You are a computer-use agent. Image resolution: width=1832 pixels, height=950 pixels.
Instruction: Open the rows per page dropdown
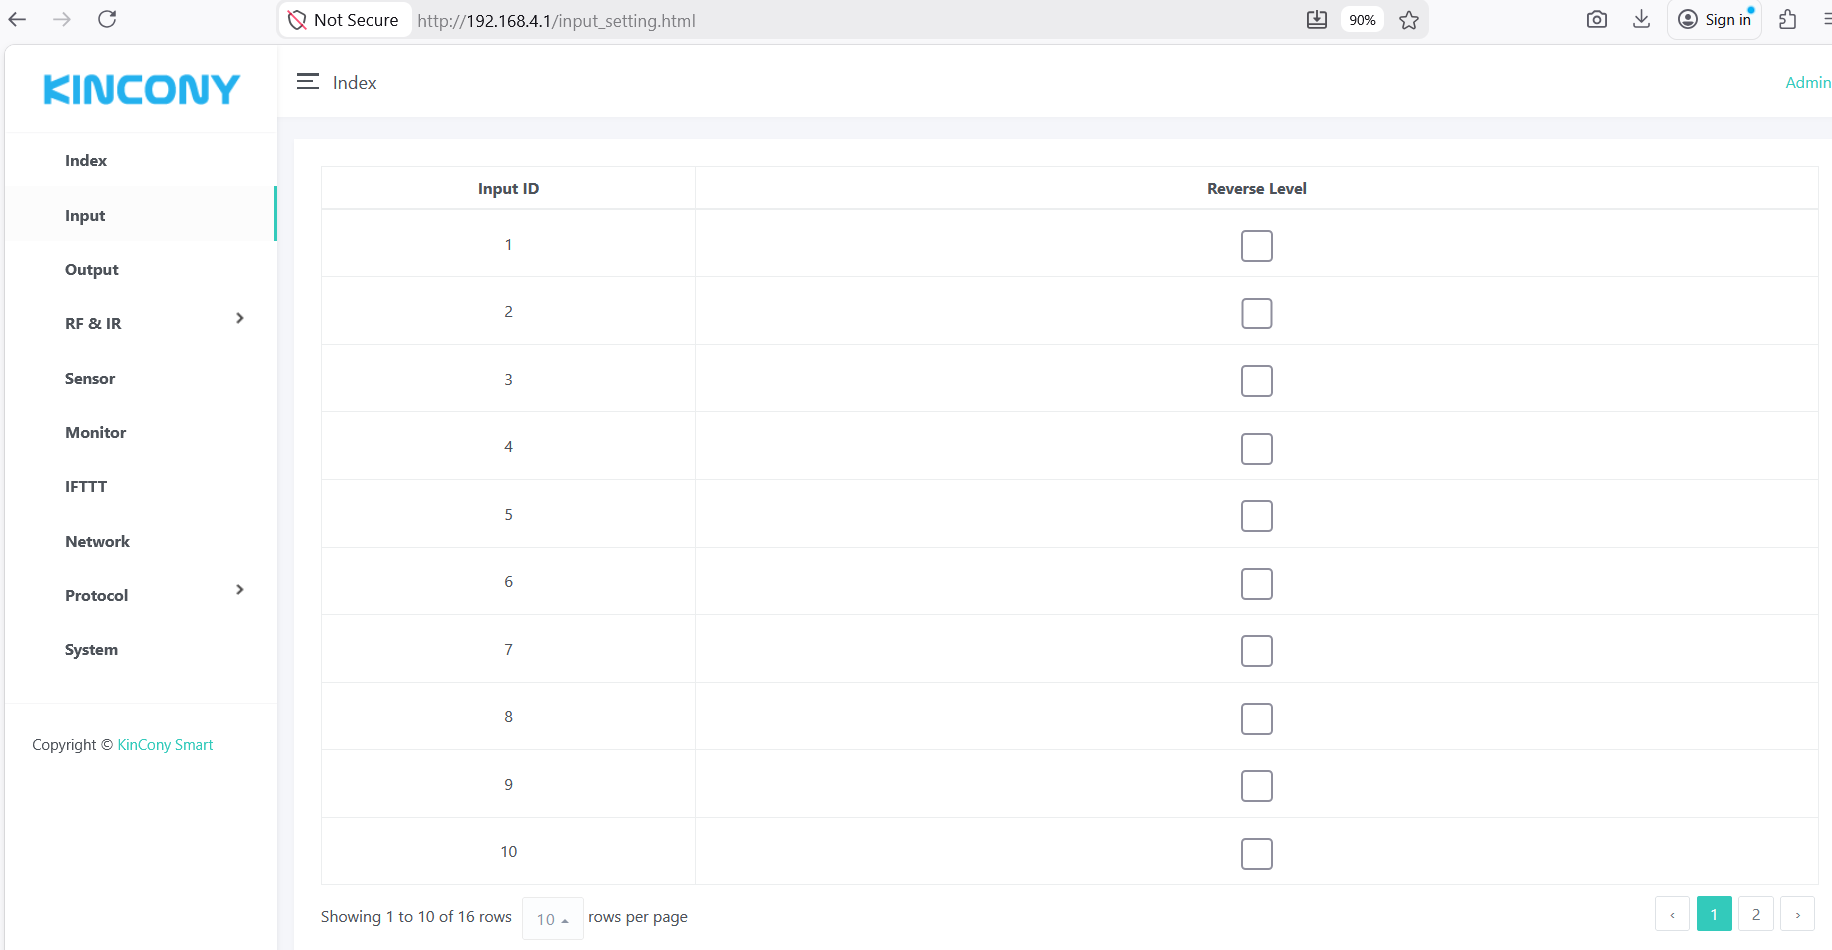[x=552, y=919]
